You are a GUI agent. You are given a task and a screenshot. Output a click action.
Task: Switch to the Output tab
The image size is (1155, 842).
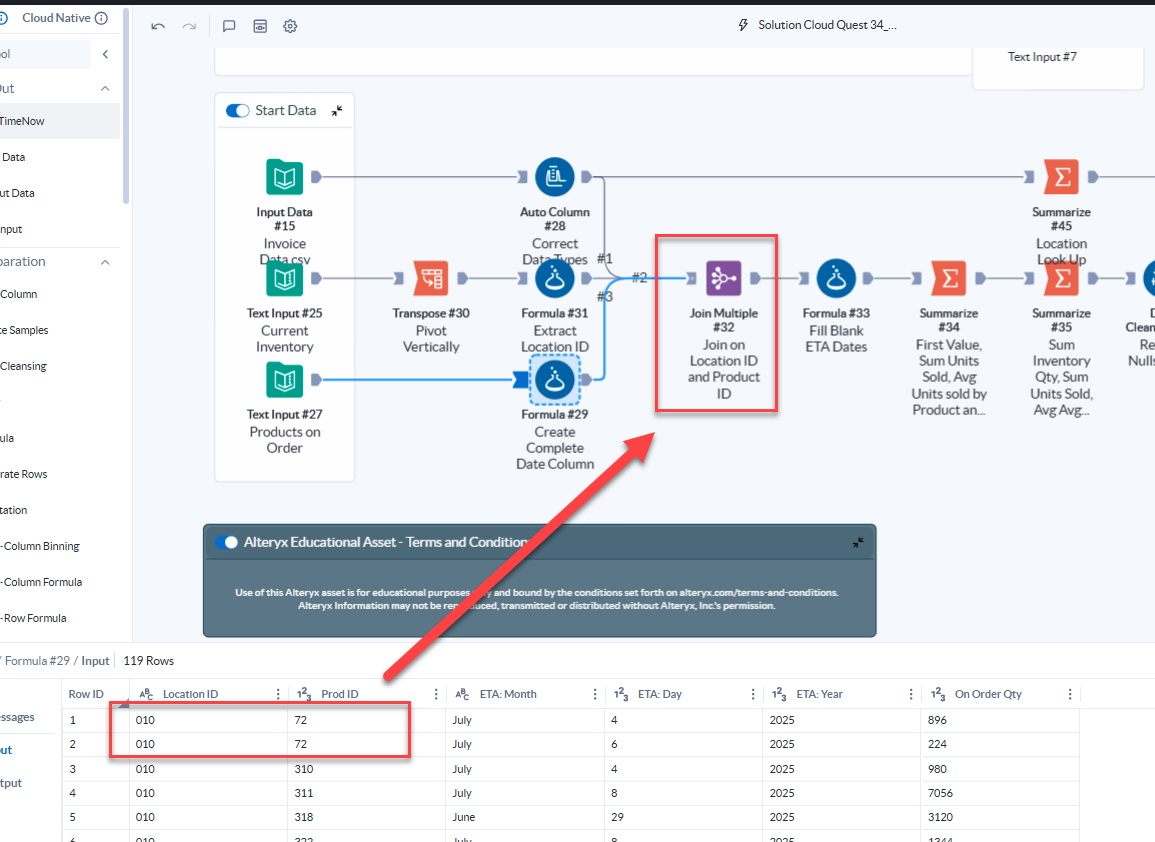coord(10,783)
